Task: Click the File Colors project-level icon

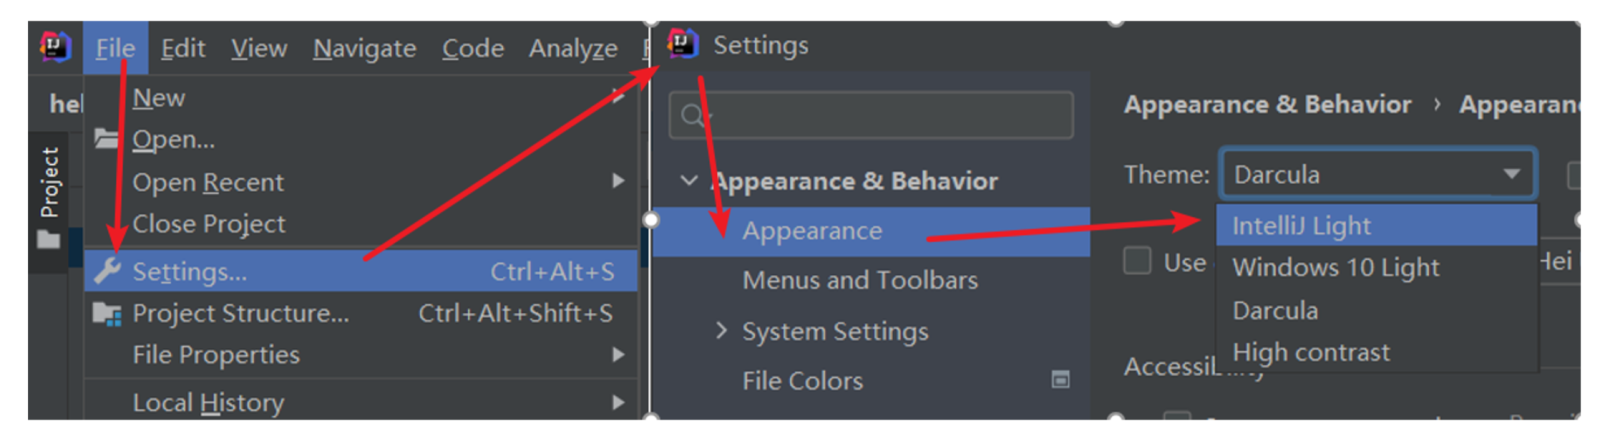Action: (x=1061, y=380)
